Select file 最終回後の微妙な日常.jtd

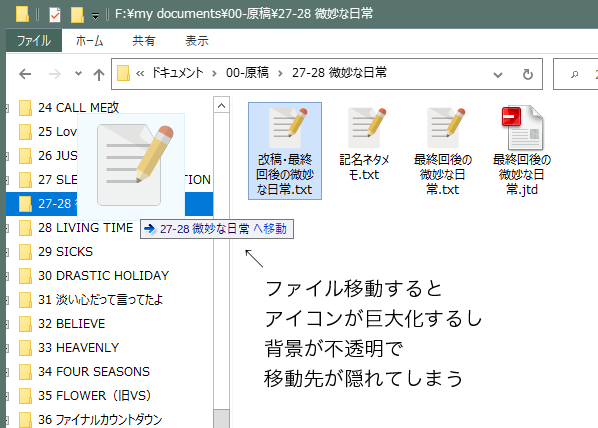click(x=522, y=151)
